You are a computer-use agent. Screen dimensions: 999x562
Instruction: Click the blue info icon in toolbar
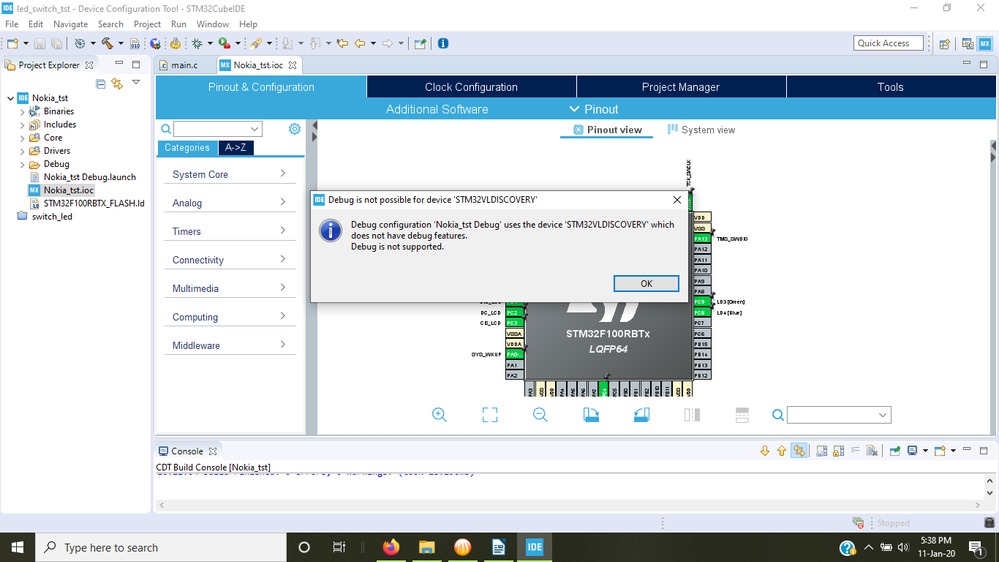click(x=443, y=43)
